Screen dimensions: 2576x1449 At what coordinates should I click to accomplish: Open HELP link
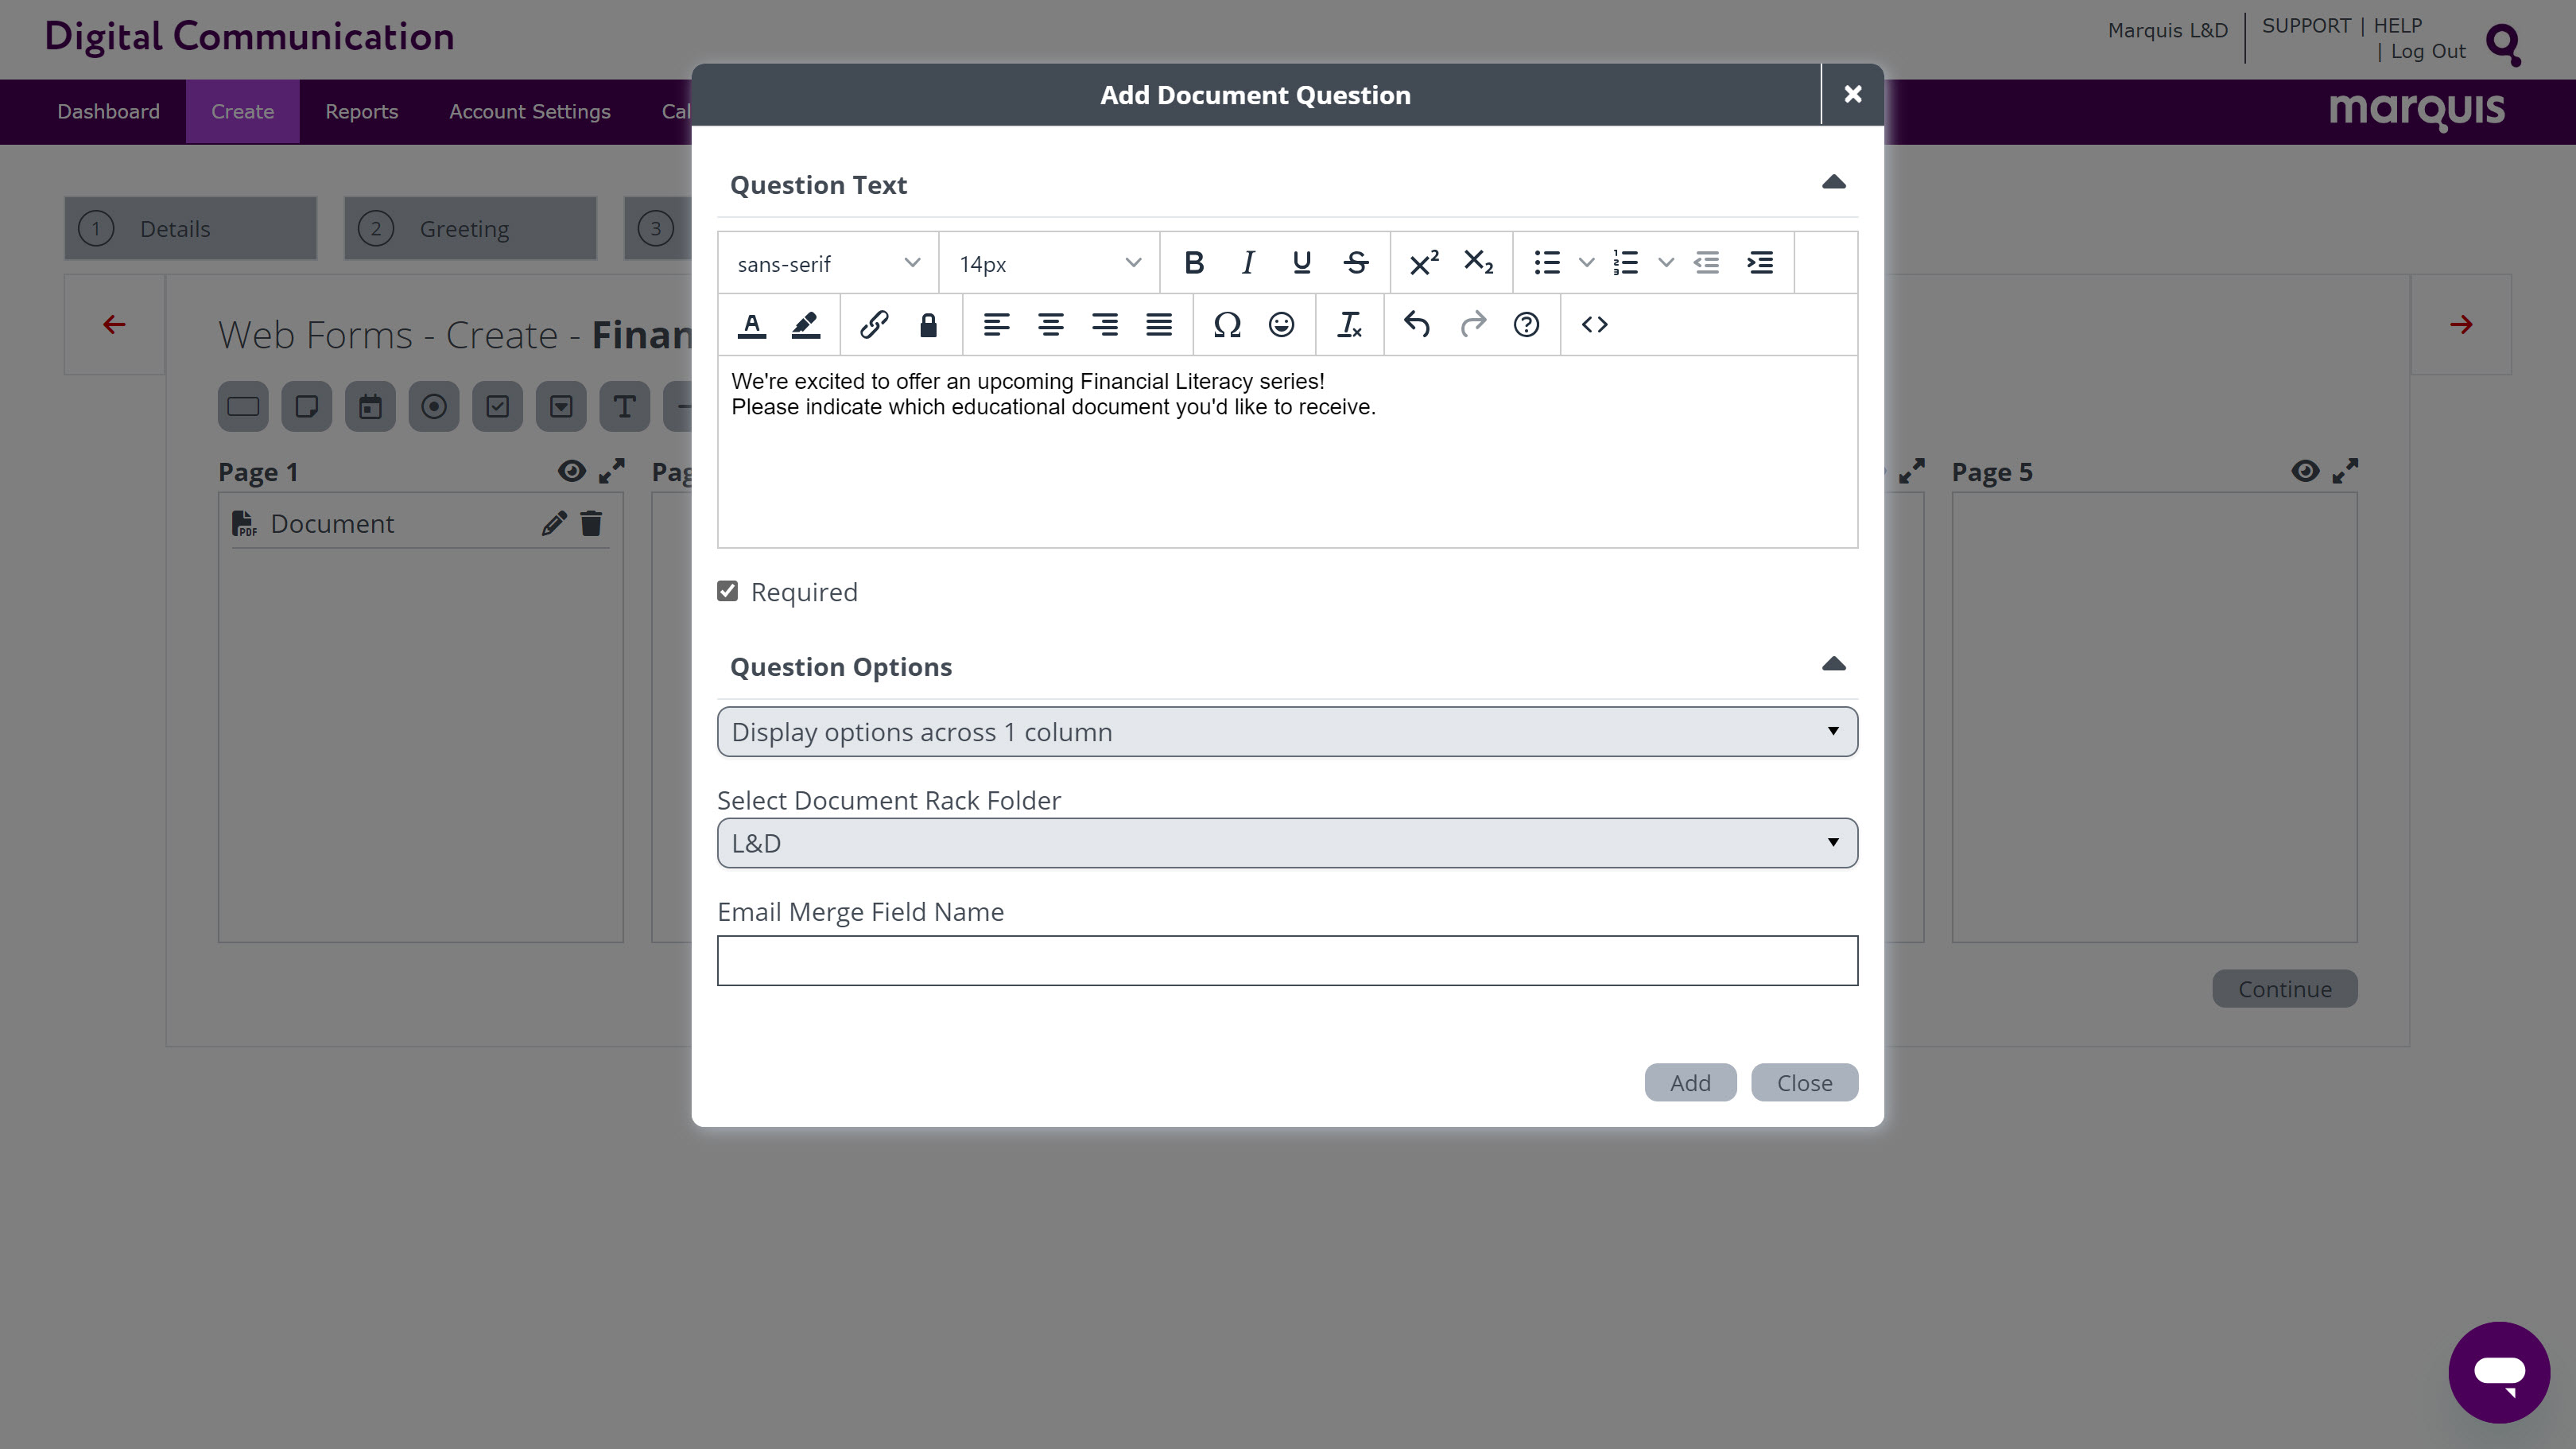pyautogui.click(x=2397, y=26)
